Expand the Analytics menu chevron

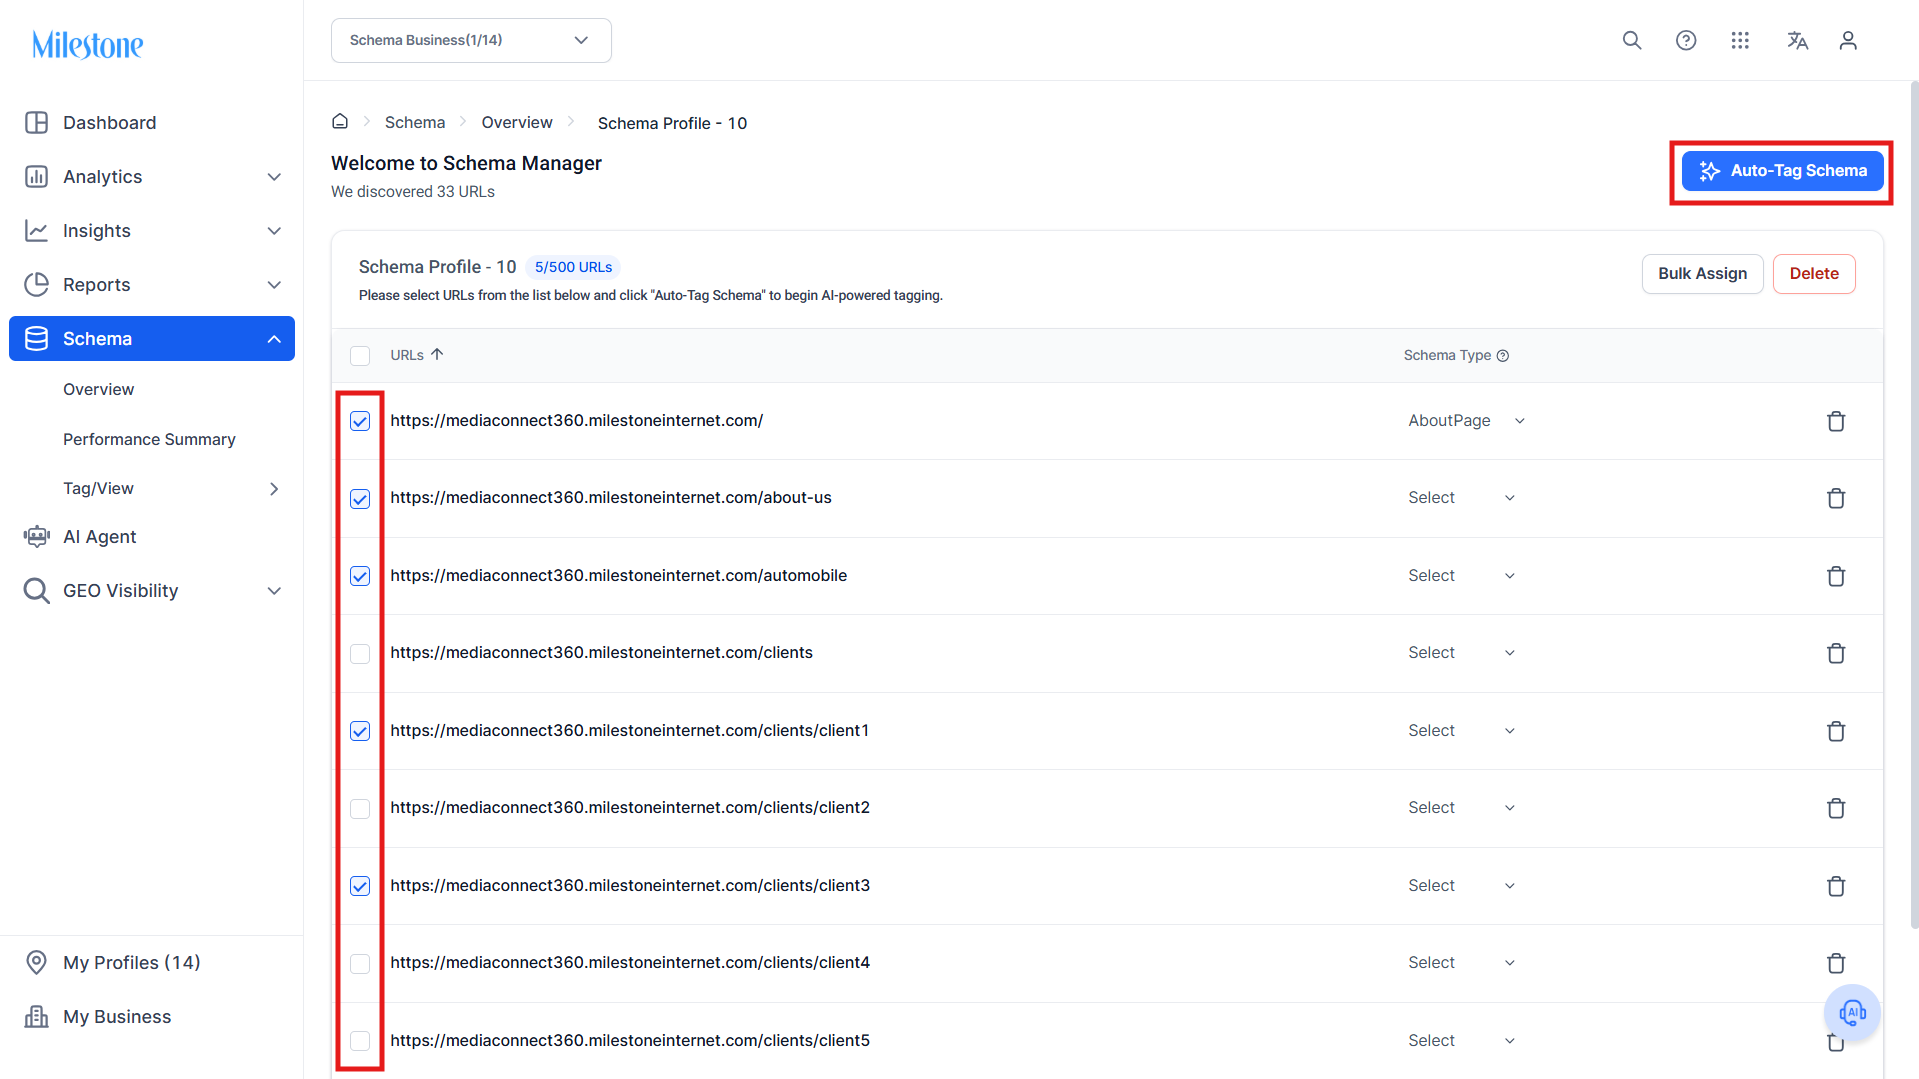274,177
